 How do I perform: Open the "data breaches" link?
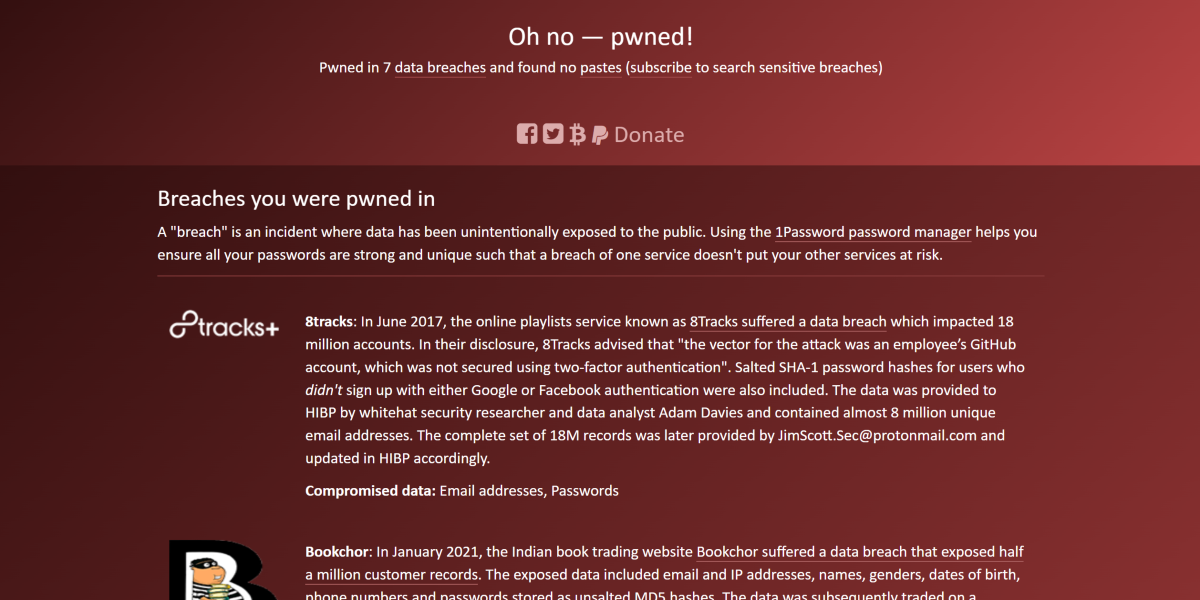tap(440, 68)
